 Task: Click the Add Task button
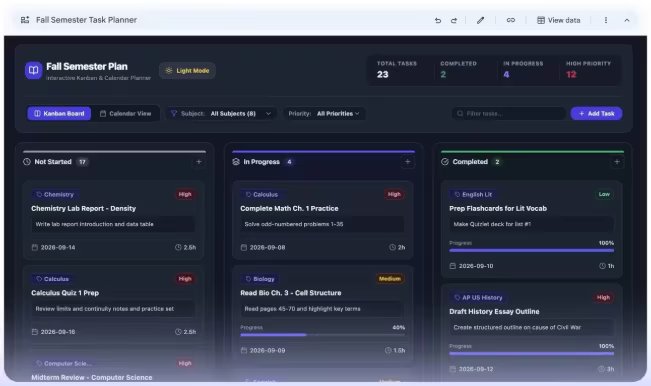click(596, 113)
